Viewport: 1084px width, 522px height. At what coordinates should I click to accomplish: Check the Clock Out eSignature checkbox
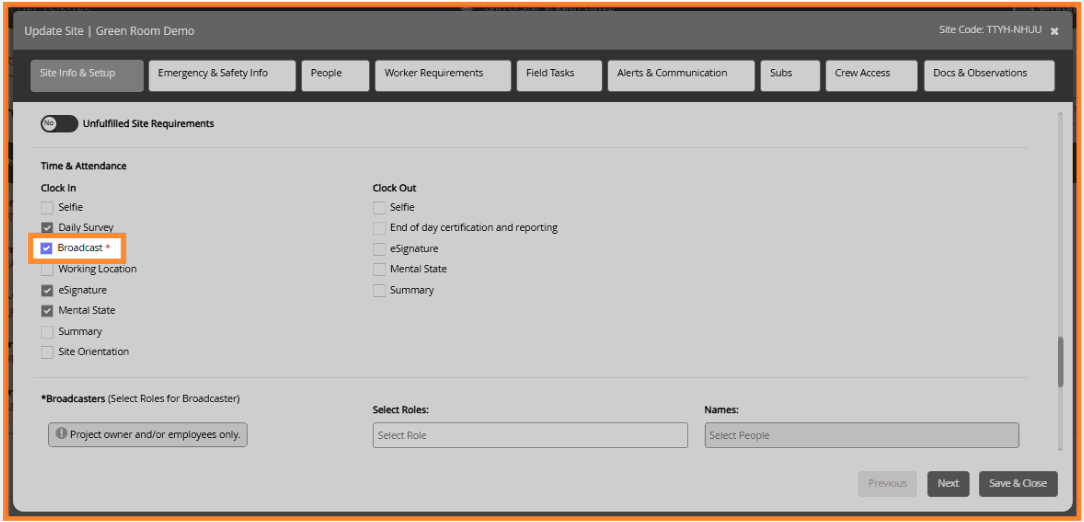379,249
